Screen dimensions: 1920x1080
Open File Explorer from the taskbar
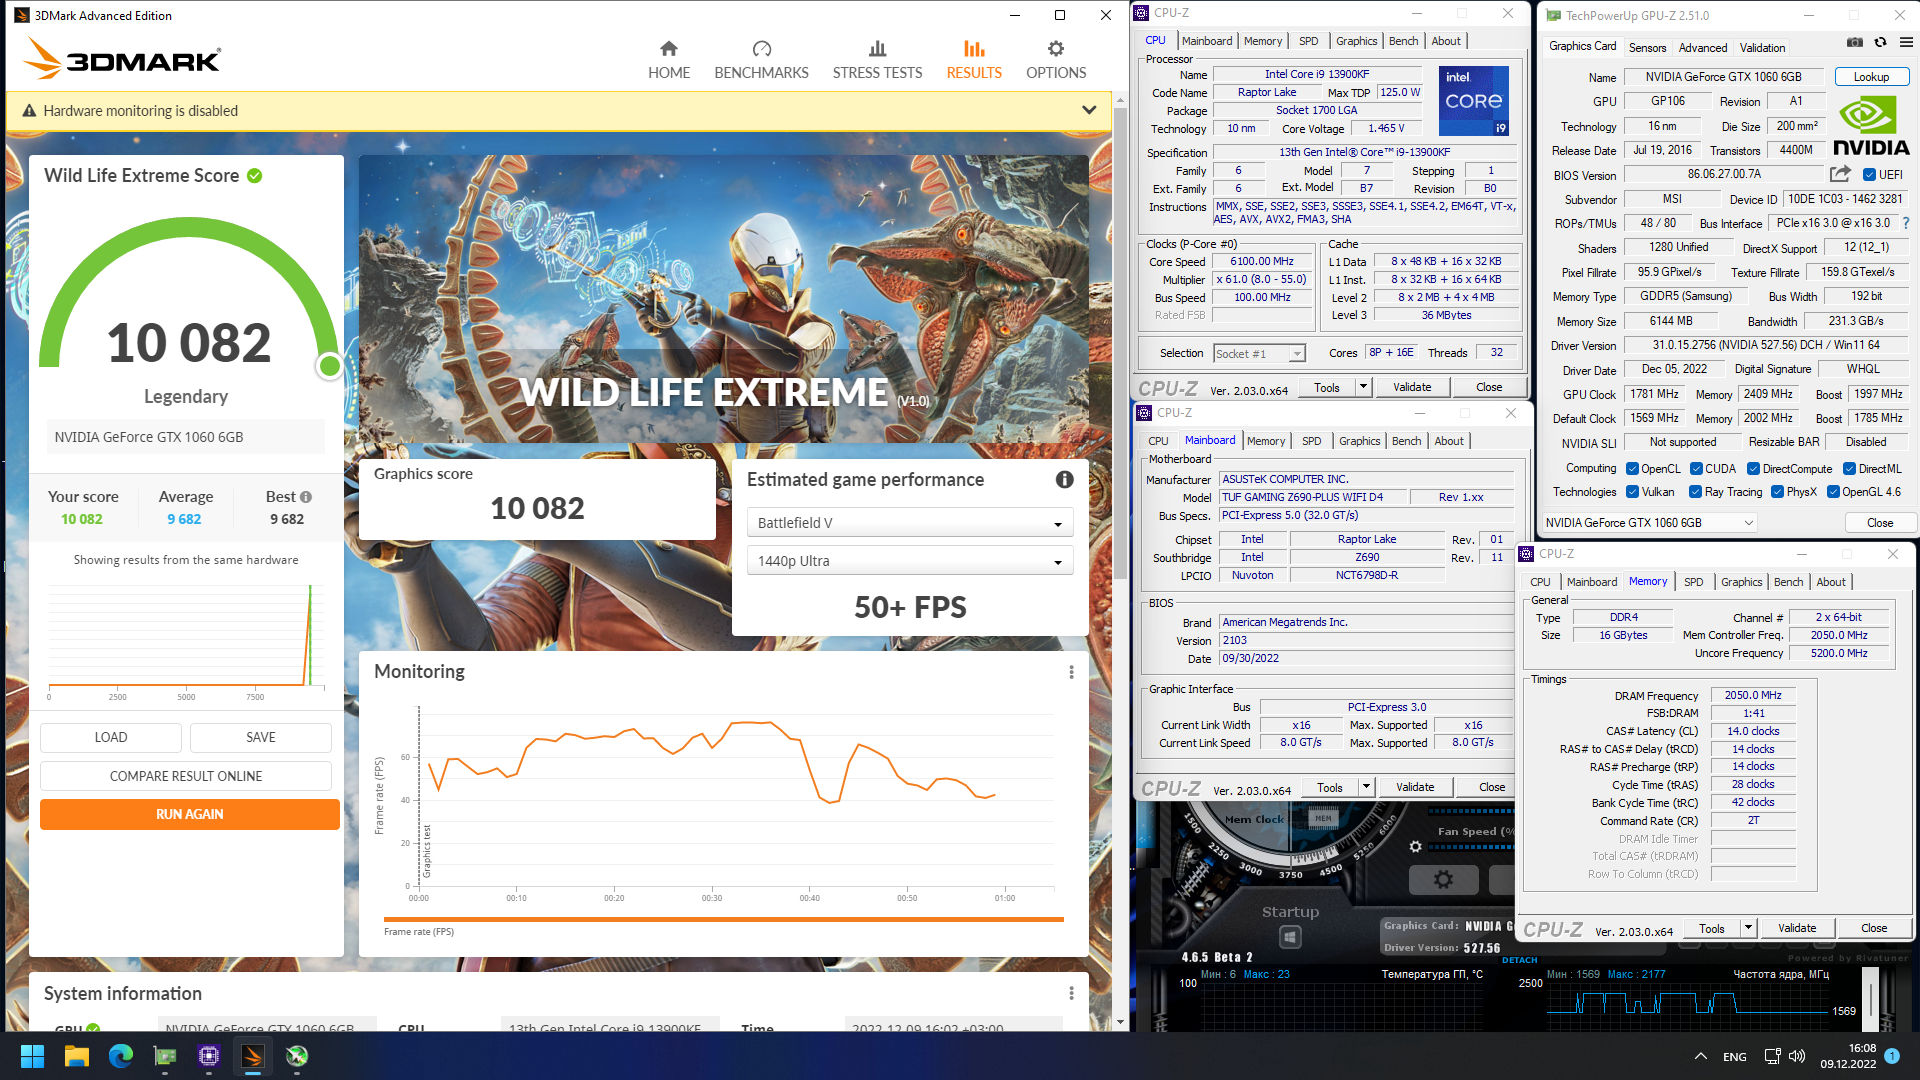click(x=77, y=1056)
